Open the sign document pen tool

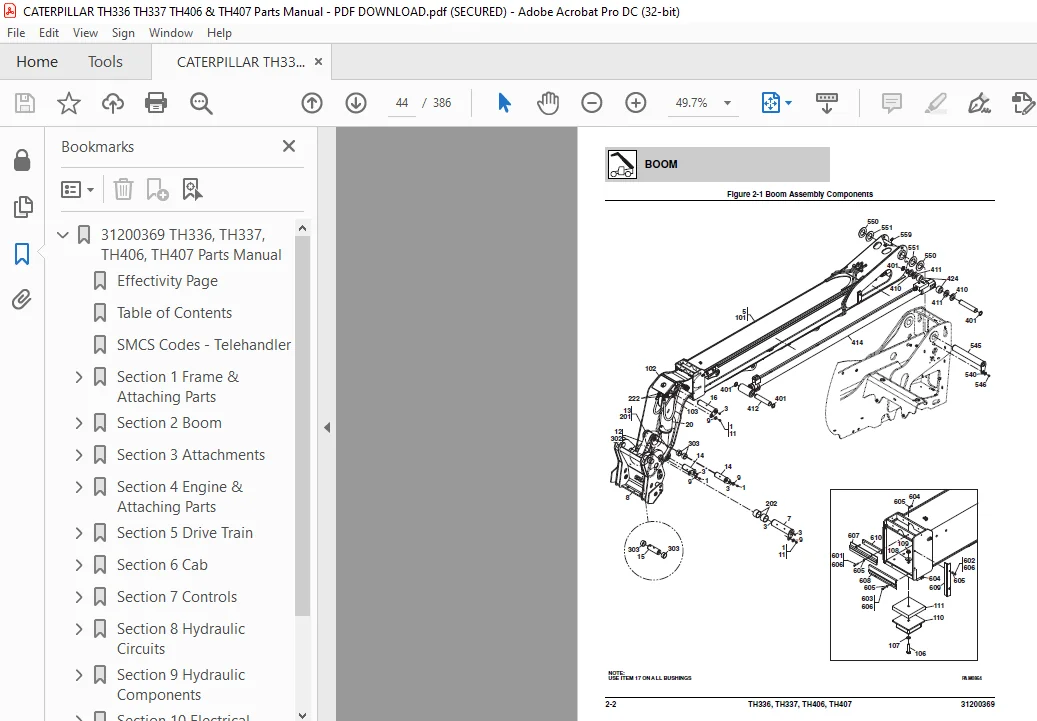[x=979, y=103]
